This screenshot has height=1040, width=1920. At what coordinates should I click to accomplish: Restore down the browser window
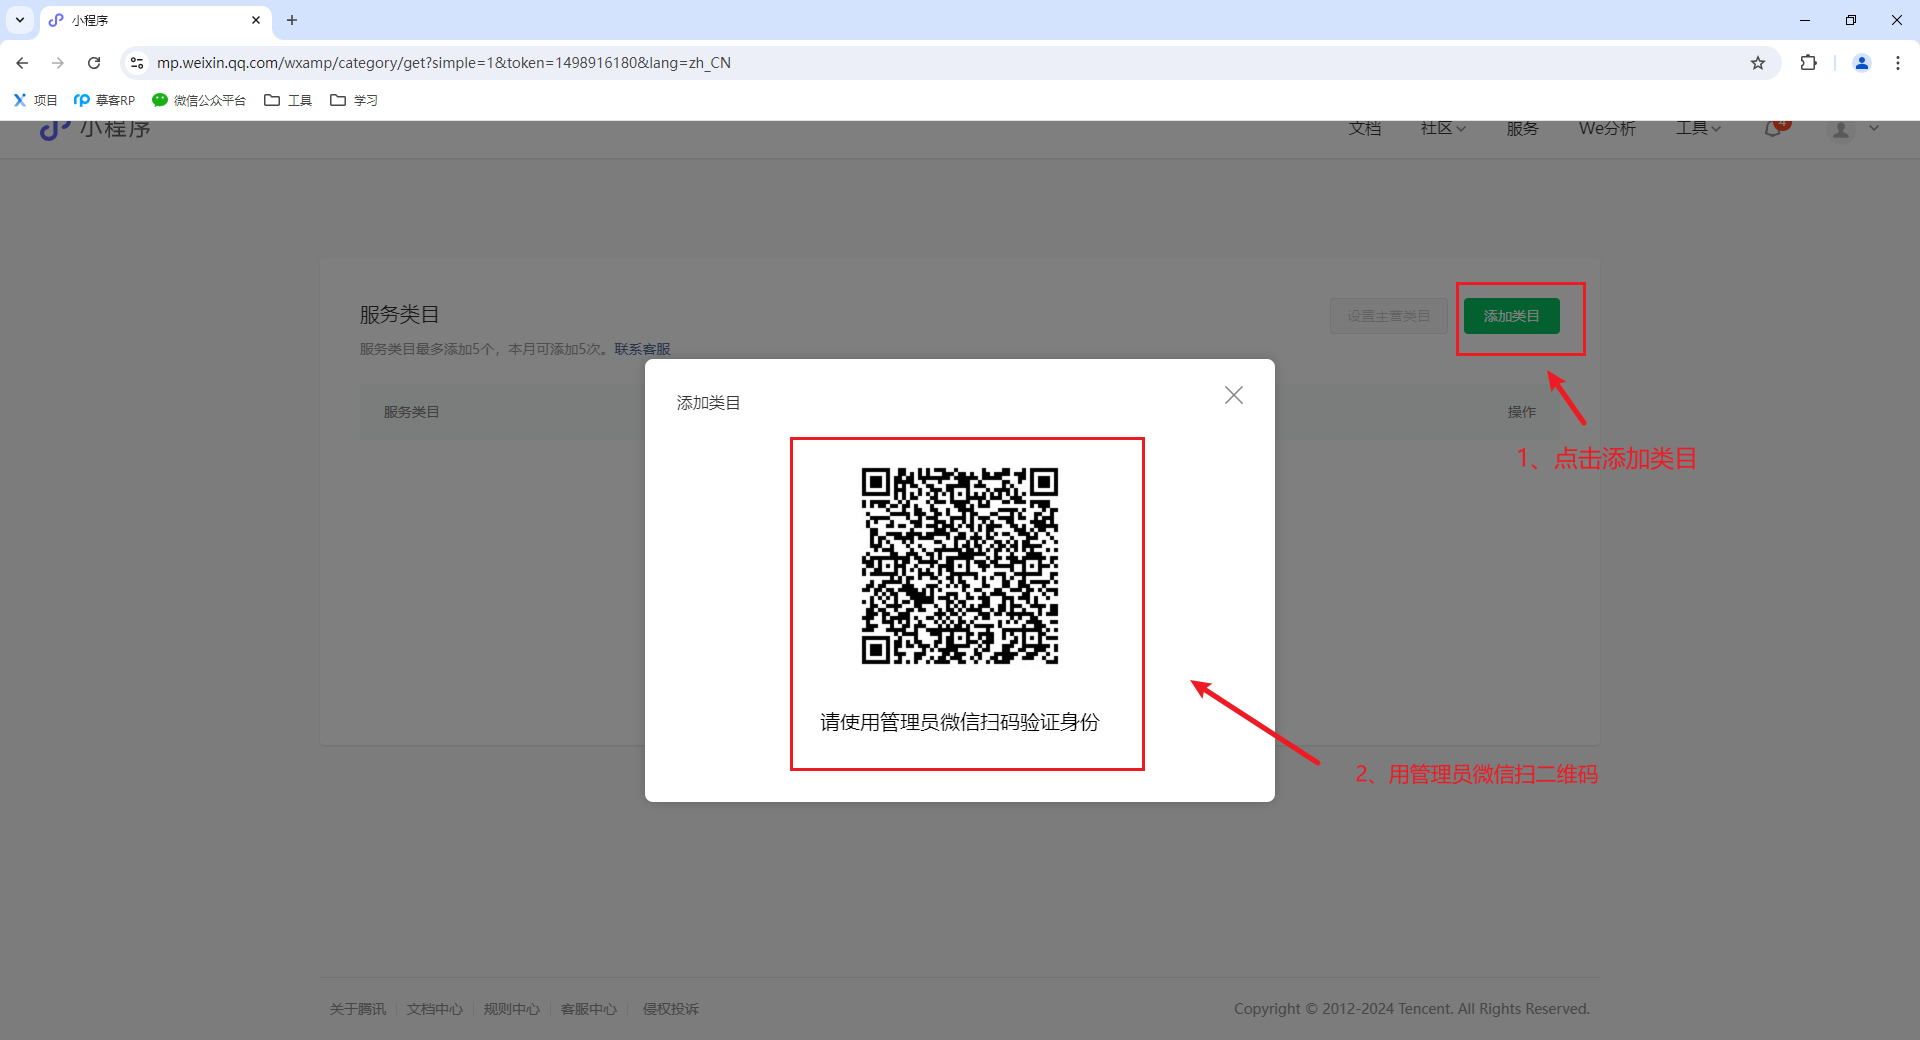click(x=1851, y=20)
